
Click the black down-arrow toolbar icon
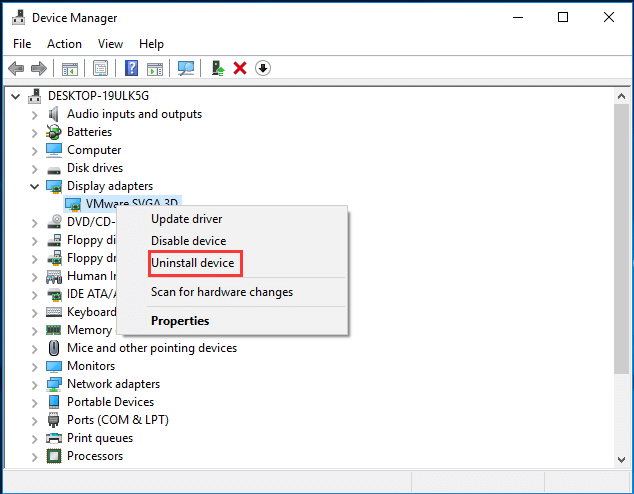click(x=263, y=68)
